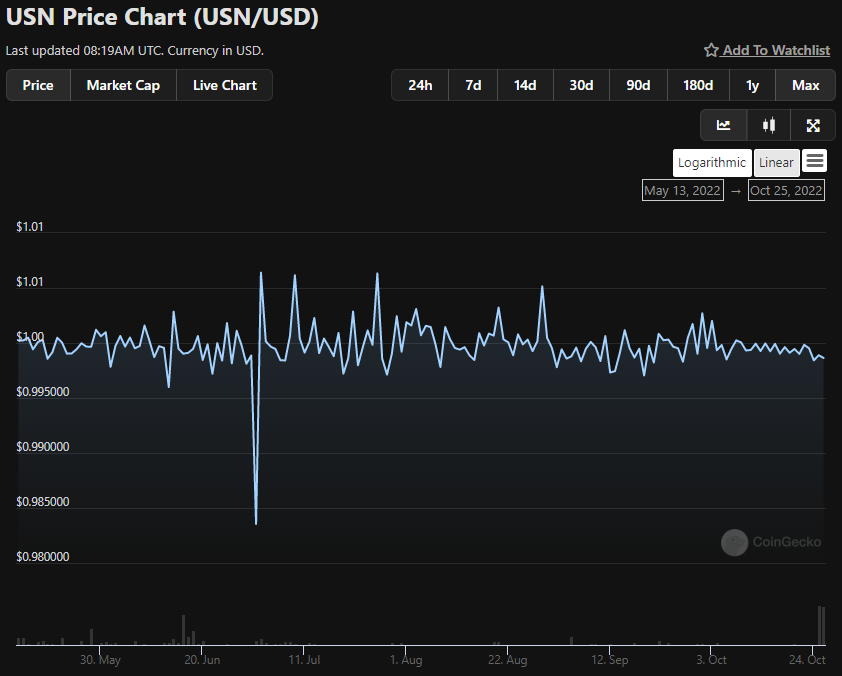Click the Add To Watchlist link
842x676 pixels.
[x=776, y=50]
